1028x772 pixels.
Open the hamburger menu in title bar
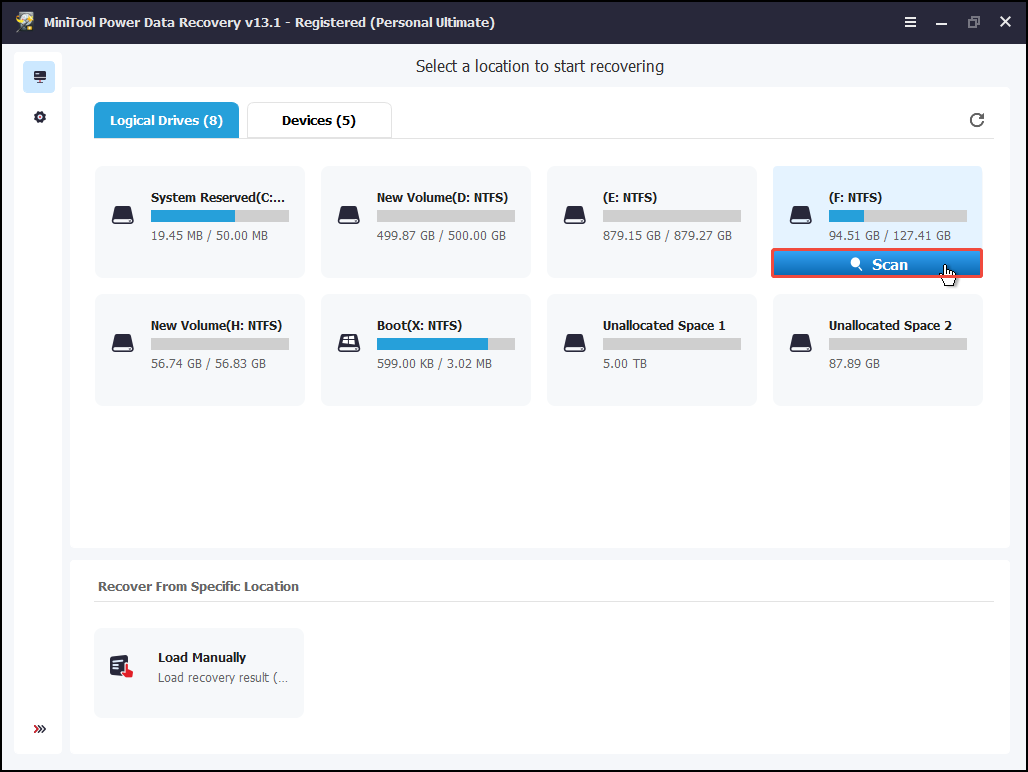coord(910,22)
